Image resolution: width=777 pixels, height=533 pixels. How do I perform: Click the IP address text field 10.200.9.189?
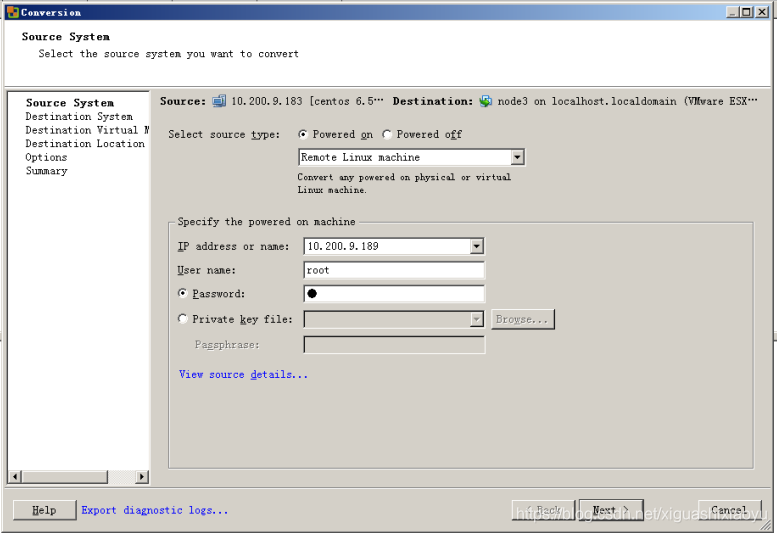click(x=387, y=246)
